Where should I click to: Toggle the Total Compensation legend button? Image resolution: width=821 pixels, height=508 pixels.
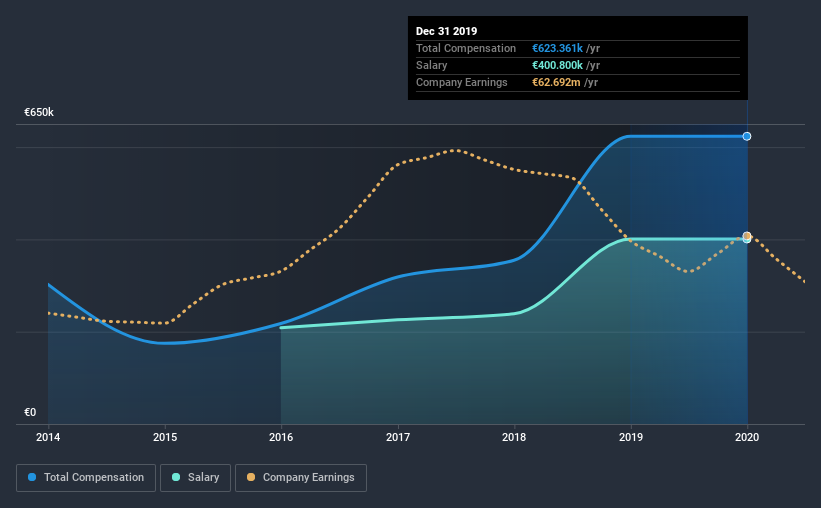pos(86,478)
